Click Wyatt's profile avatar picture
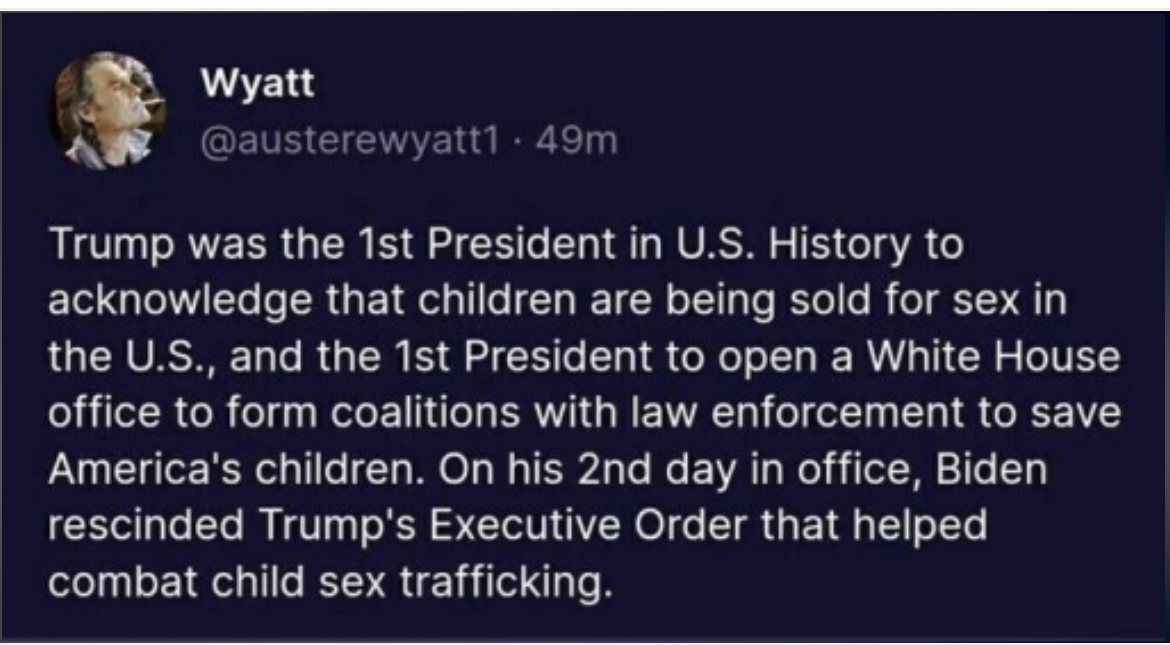Image resolution: width=1170 pixels, height=645 pixels. [109, 110]
